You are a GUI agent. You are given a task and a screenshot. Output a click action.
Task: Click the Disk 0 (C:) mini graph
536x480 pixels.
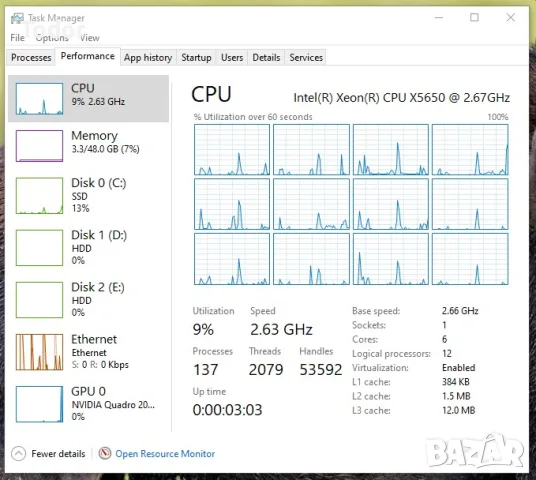point(39,196)
